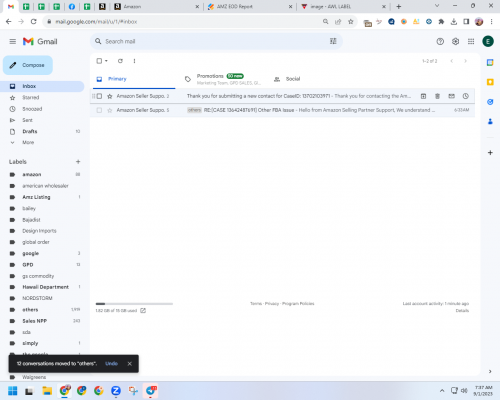Open More toolbar options dots
The width and height of the screenshot is (500, 400).
pyautogui.click(x=134, y=61)
